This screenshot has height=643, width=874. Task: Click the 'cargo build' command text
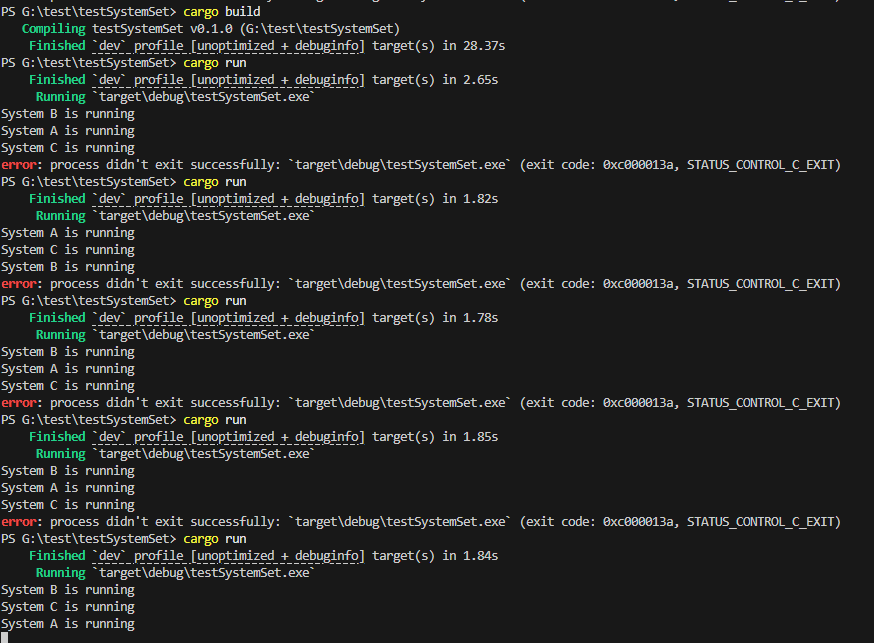click(222, 12)
